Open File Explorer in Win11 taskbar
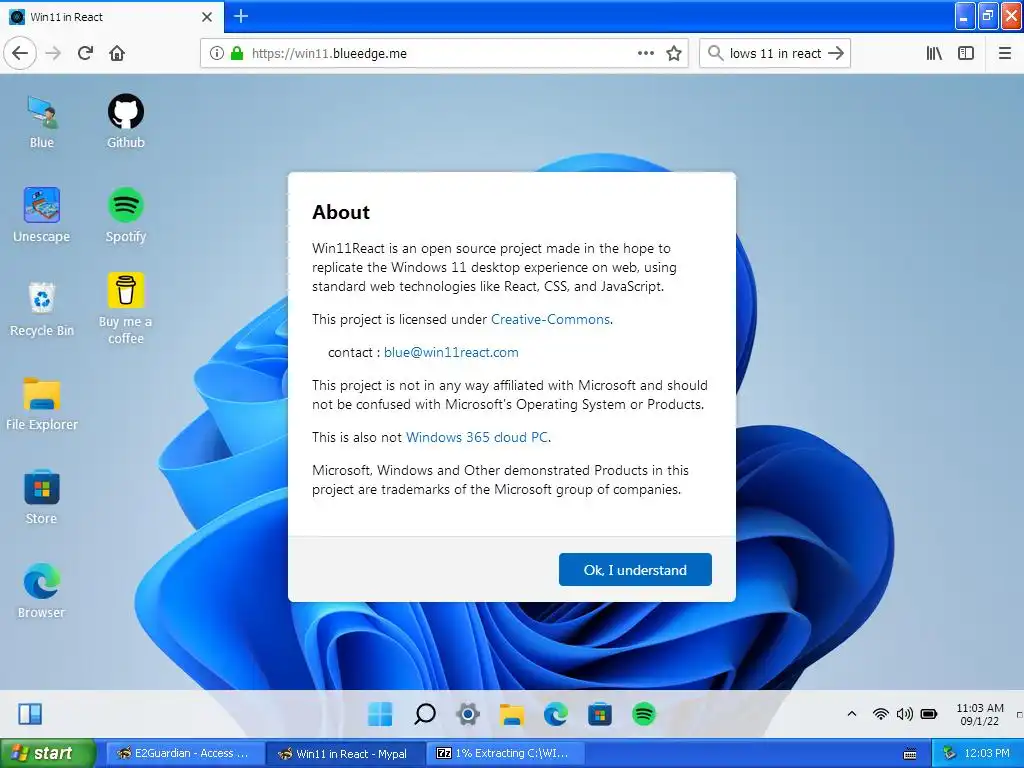This screenshot has width=1024, height=768. pos(512,714)
